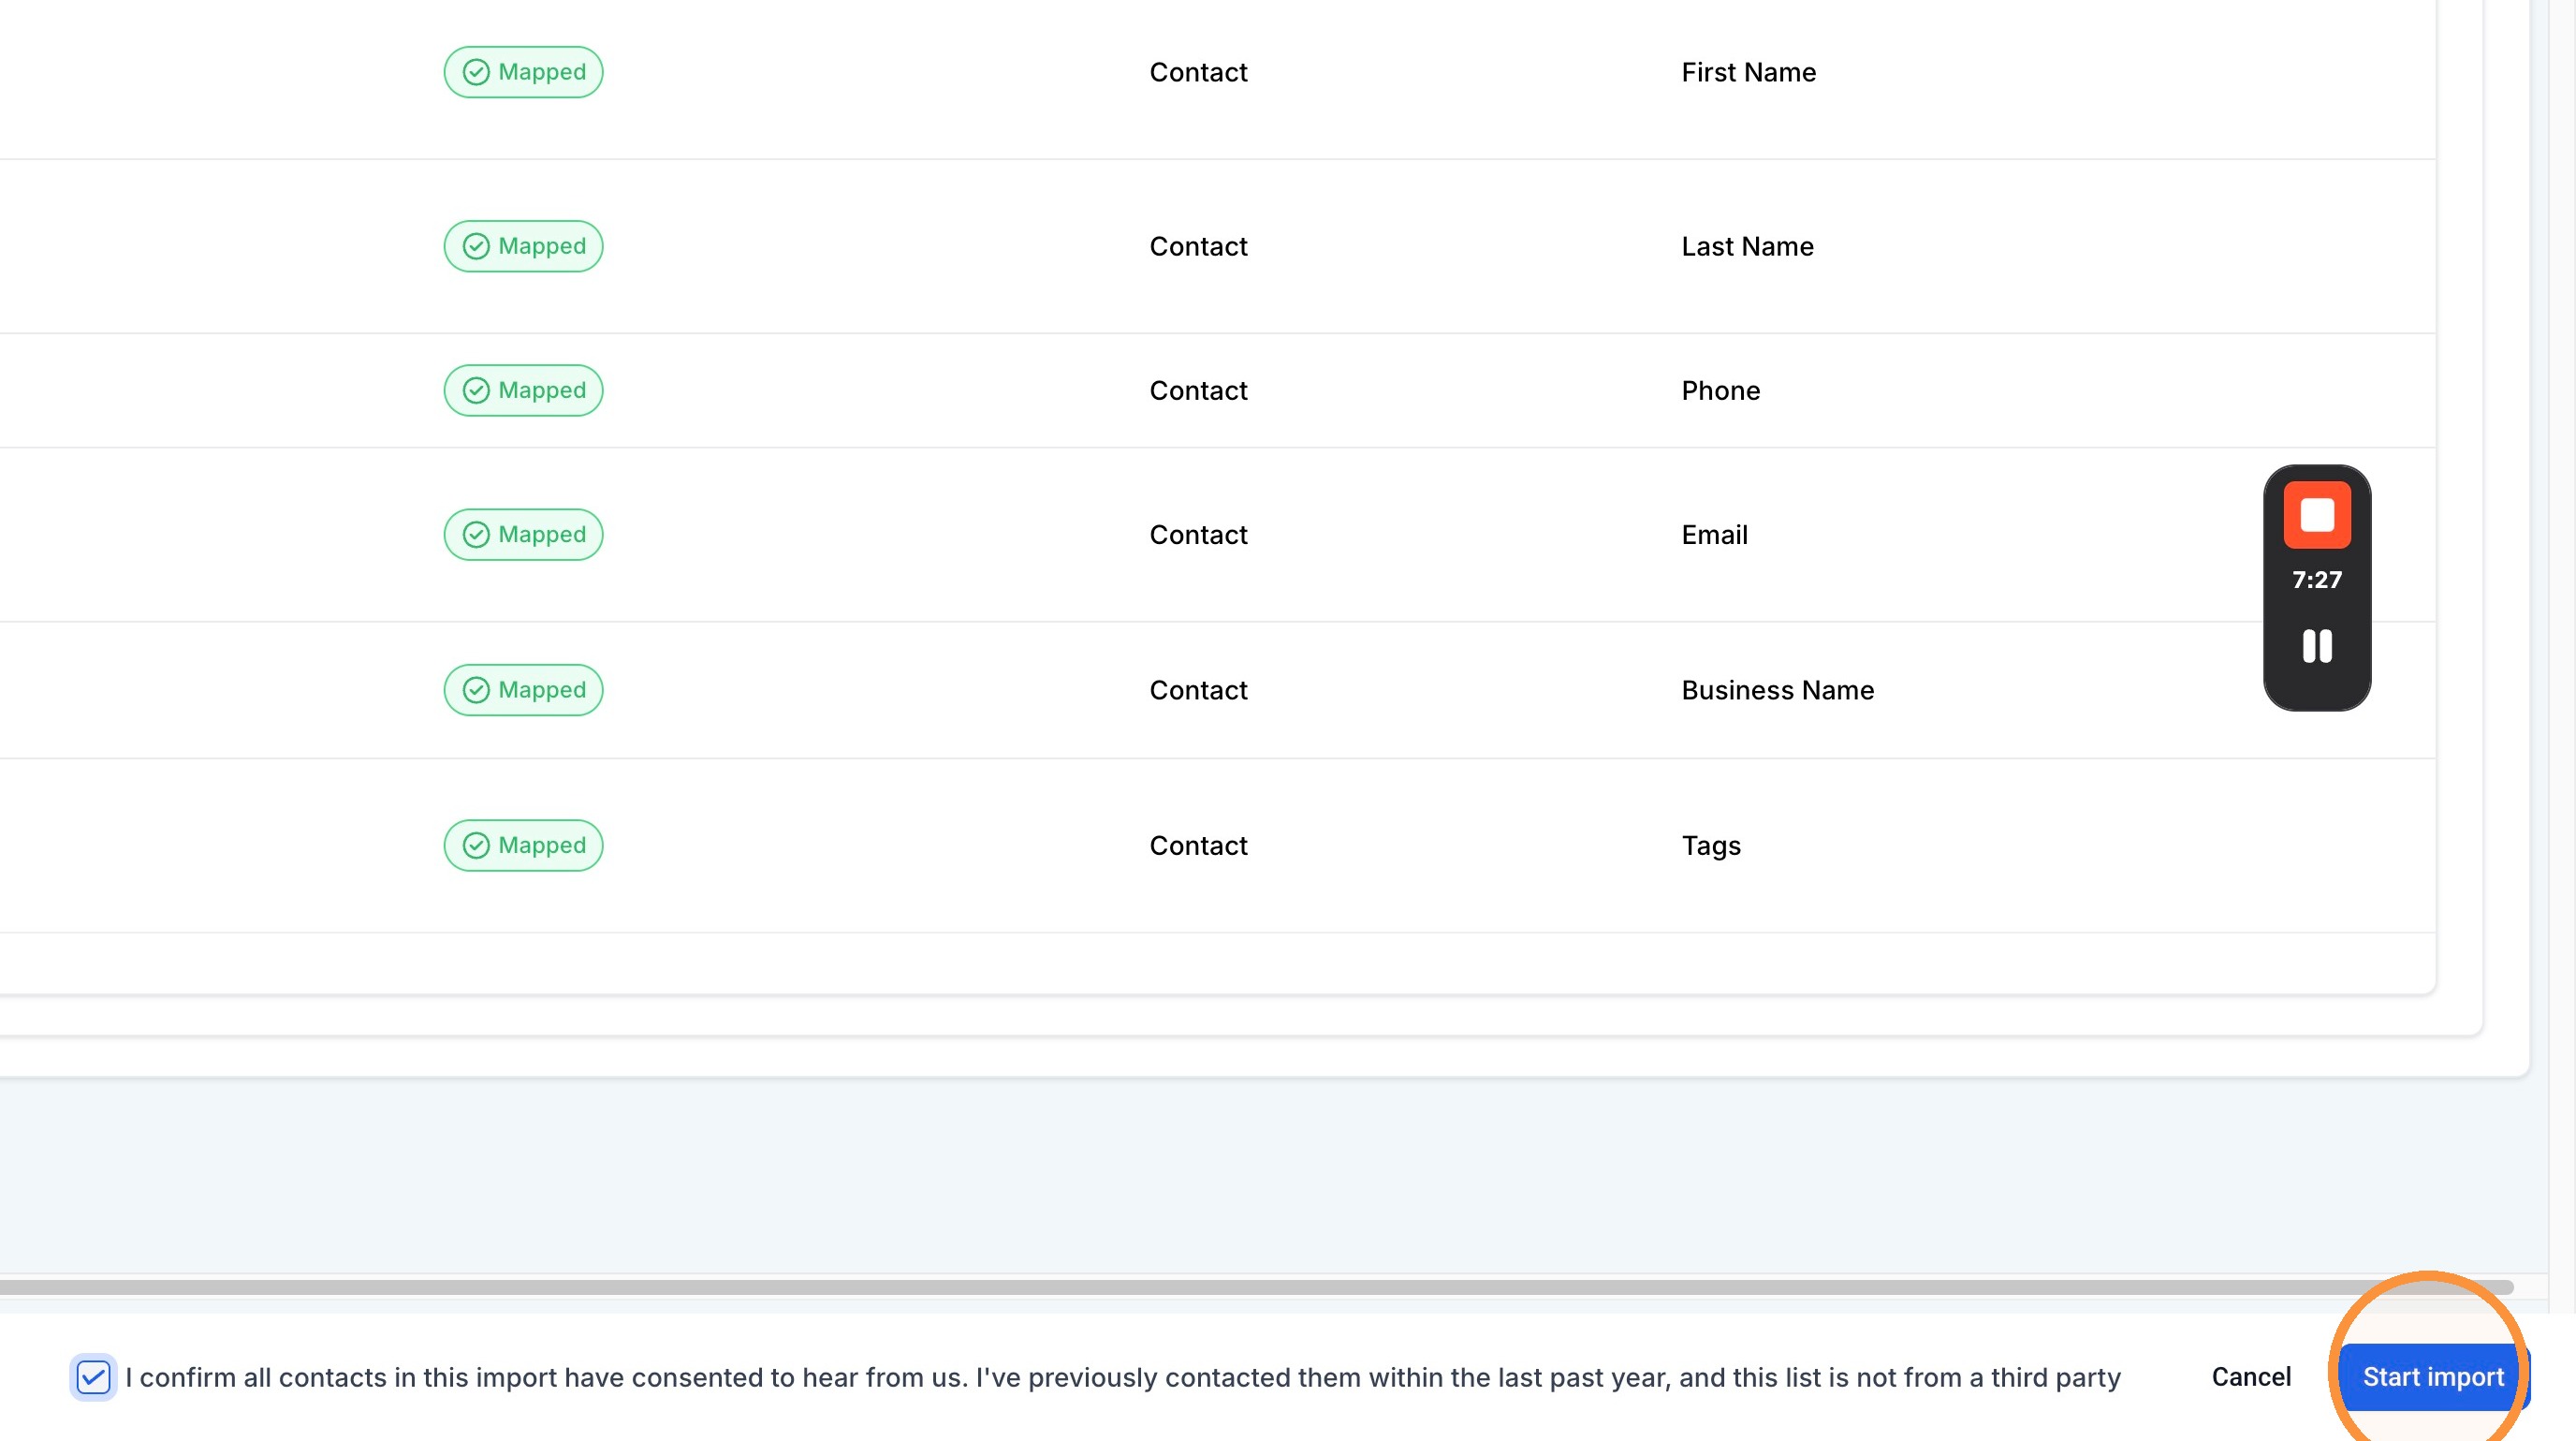This screenshot has width=2576, height=1441.
Task: Click Contact object in First Name row
Action: pos(1198,72)
